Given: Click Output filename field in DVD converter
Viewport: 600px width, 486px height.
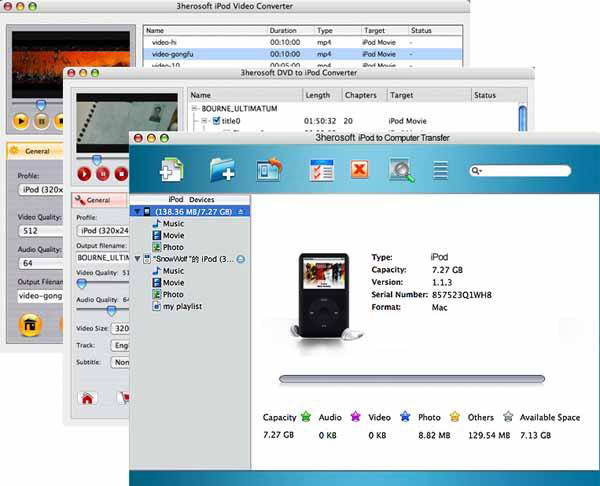Looking at the screenshot, I should (103, 258).
